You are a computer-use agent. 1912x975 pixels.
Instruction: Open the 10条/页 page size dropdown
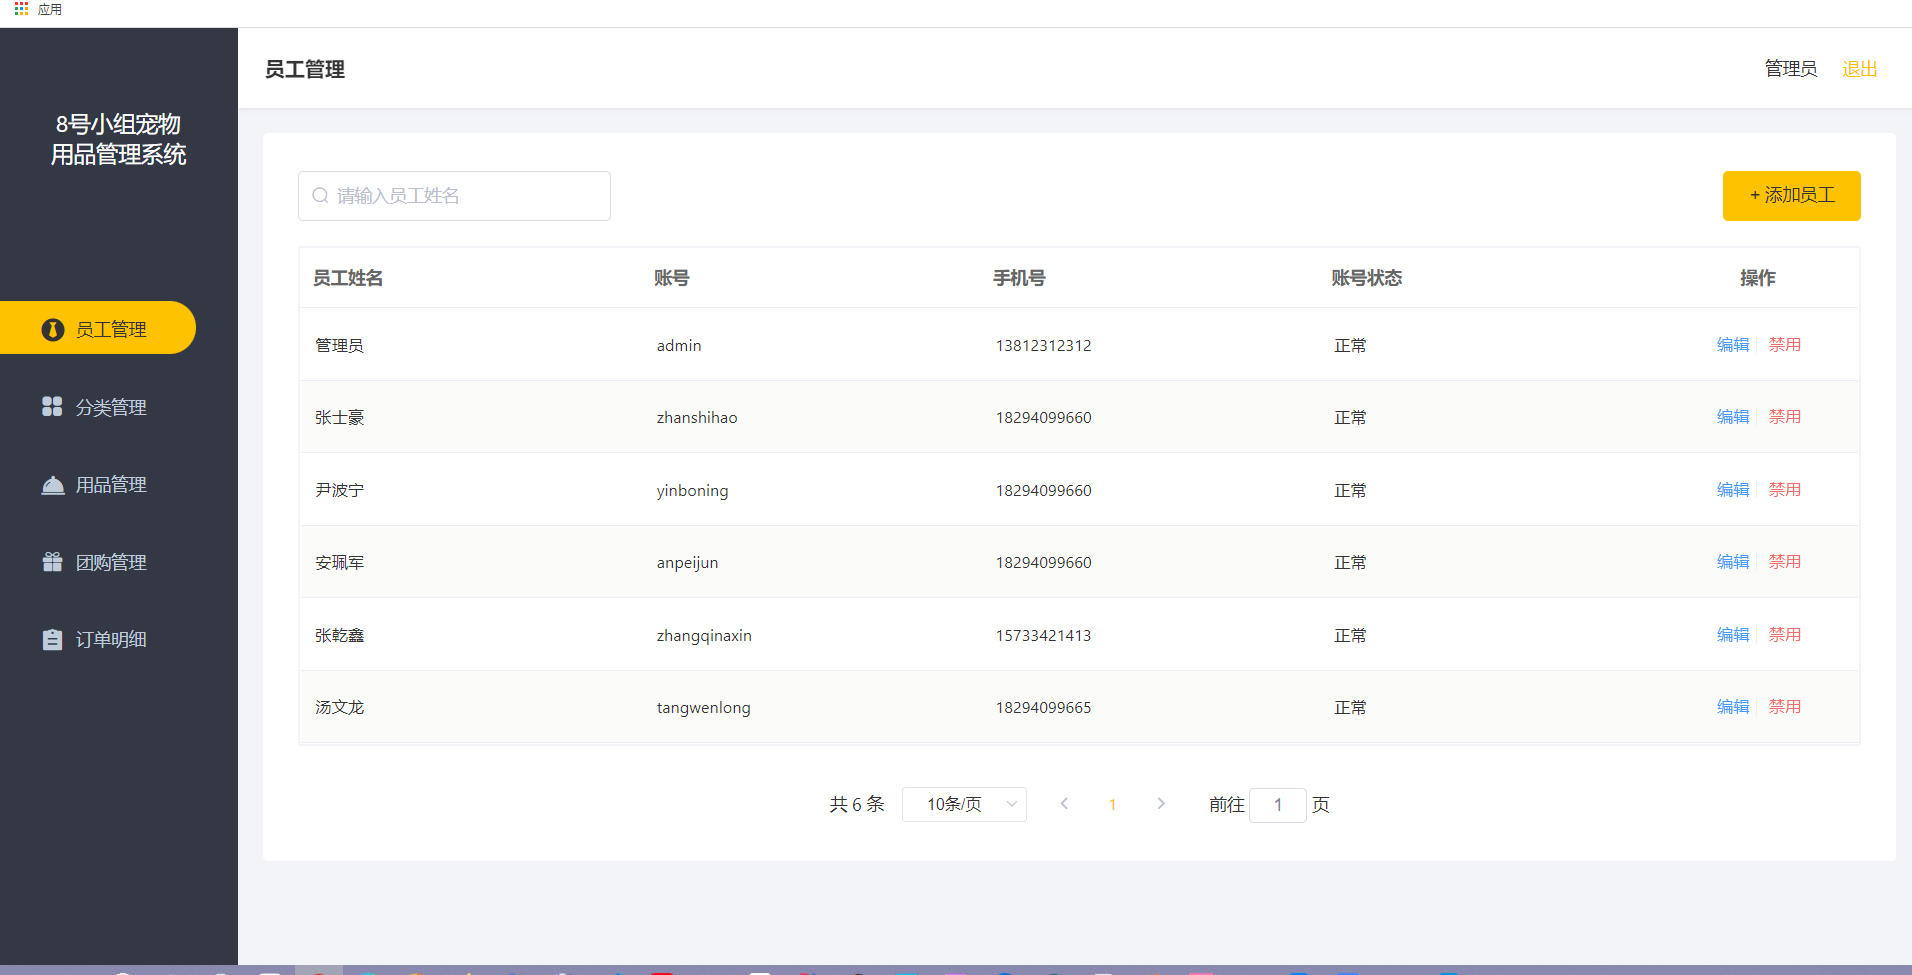[x=964, y=804]
